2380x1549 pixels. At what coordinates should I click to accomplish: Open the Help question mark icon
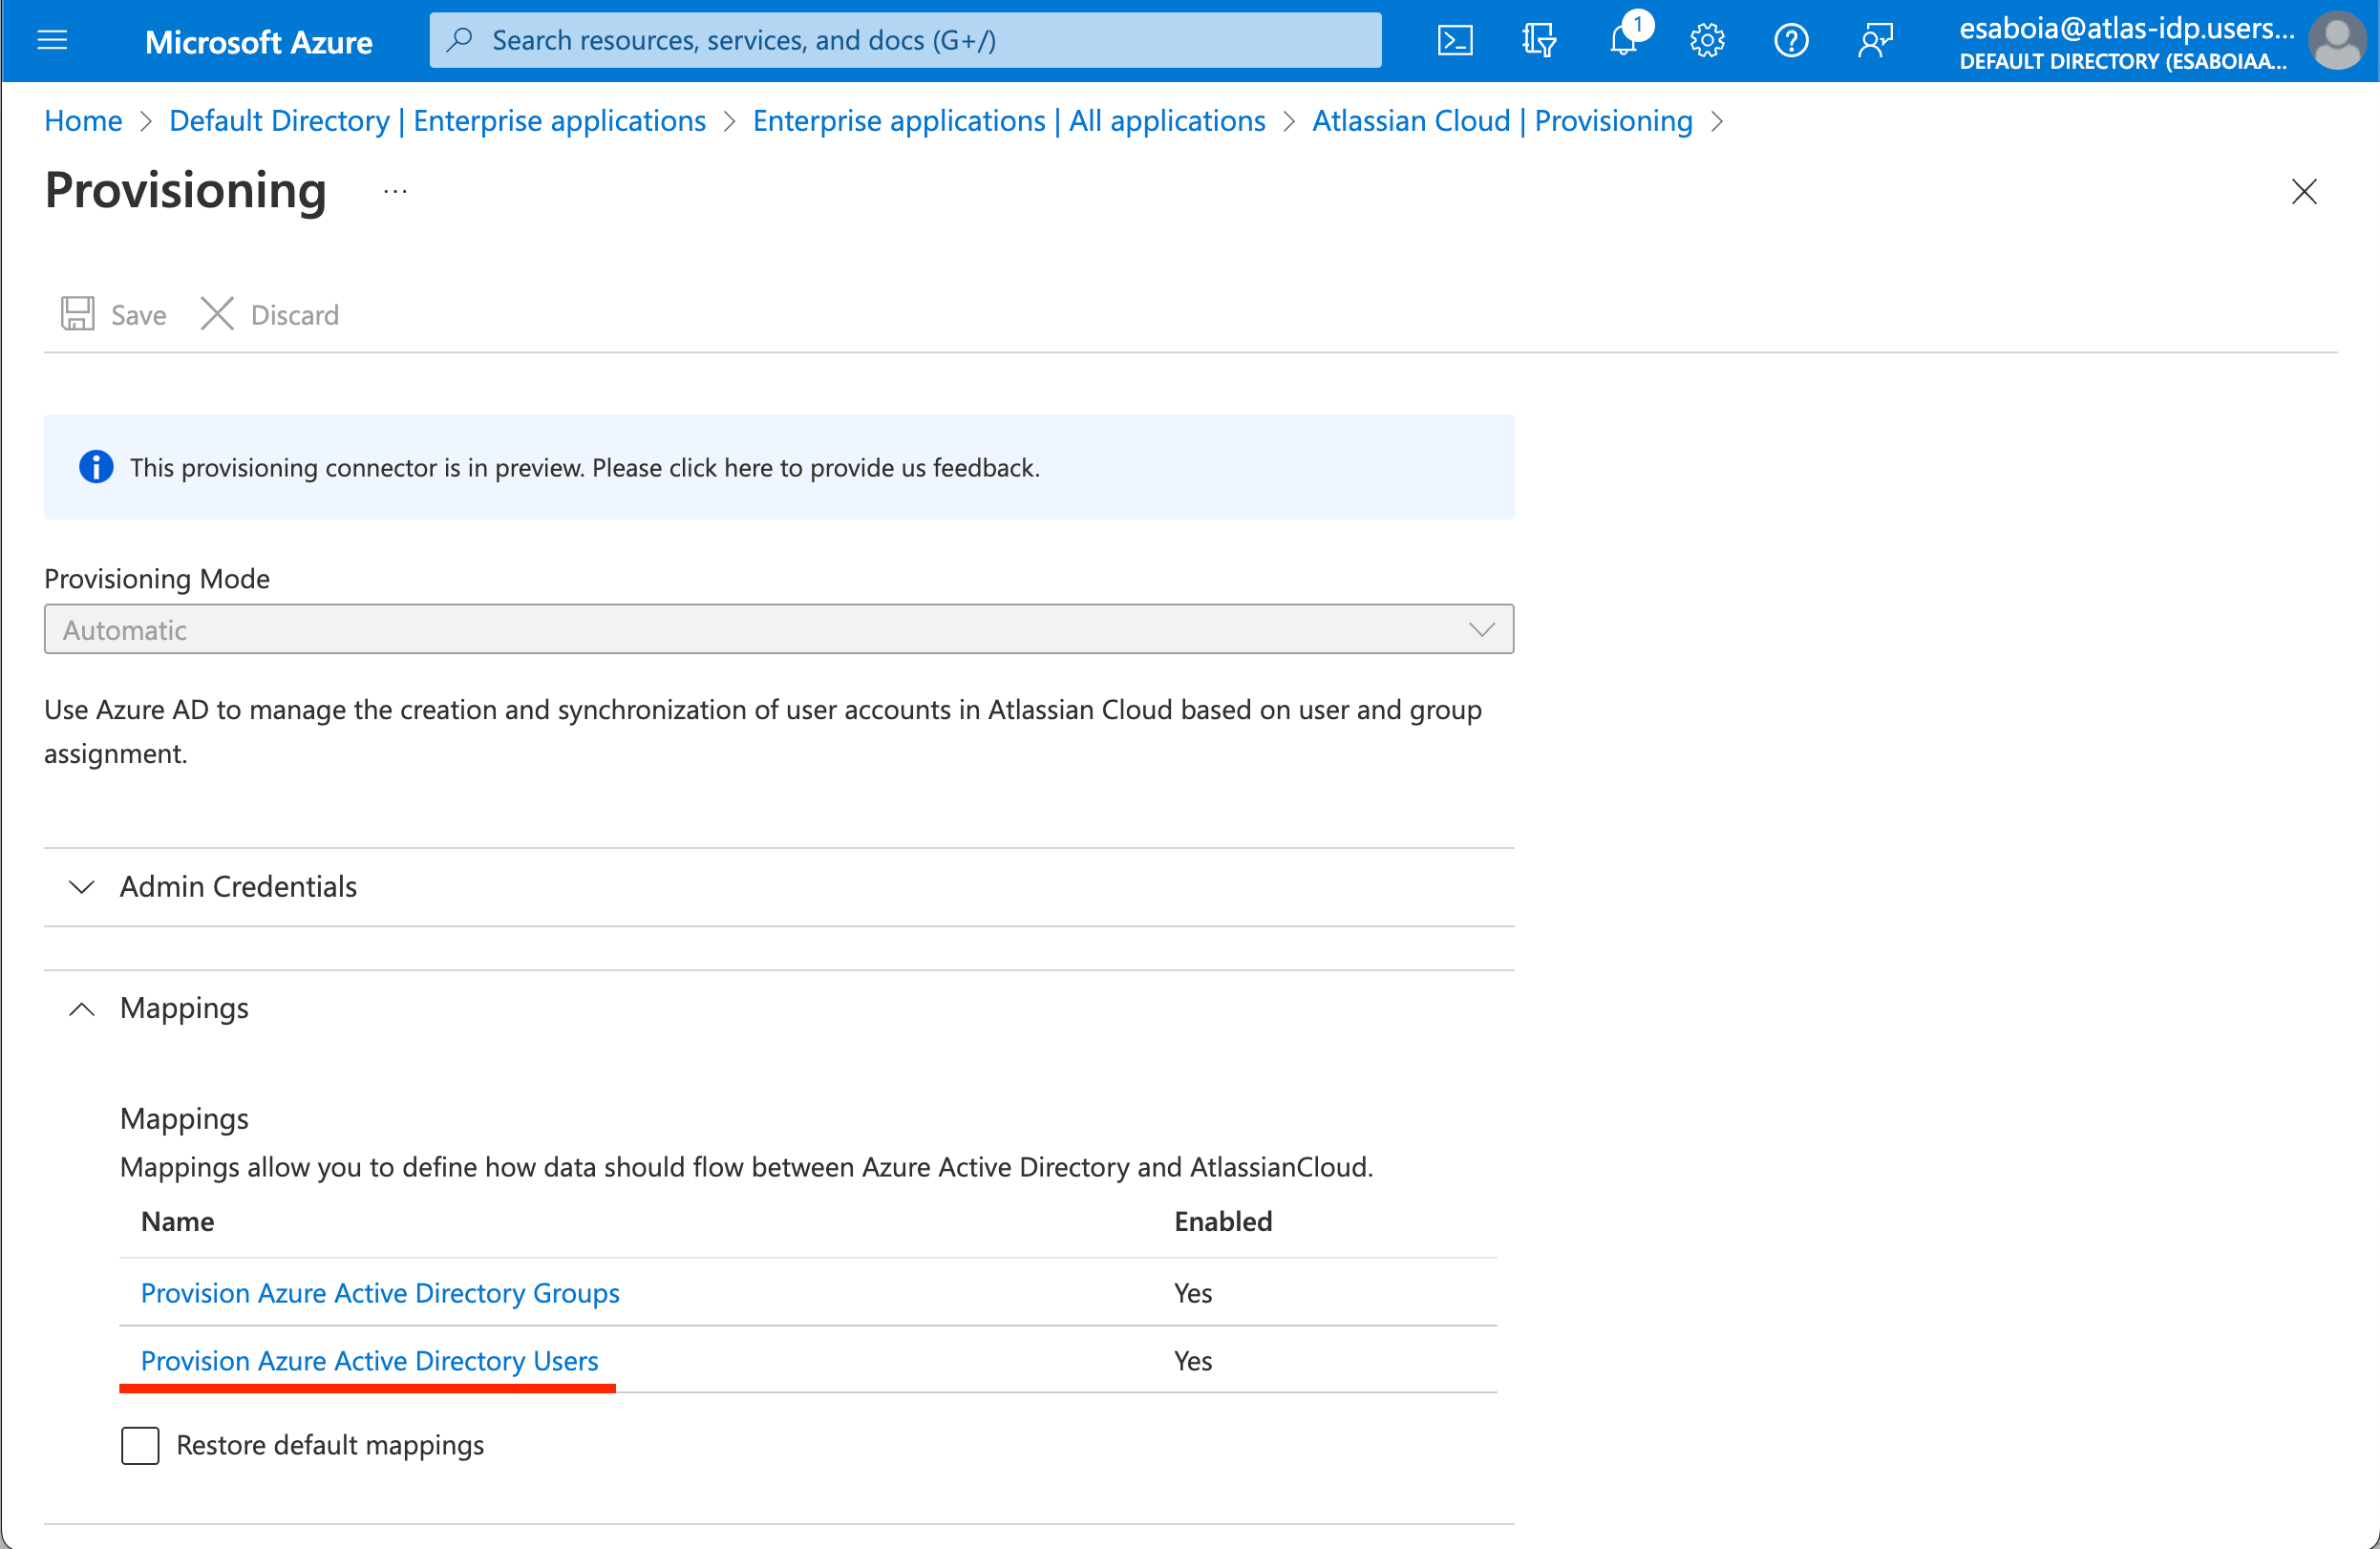[1790, 40]
